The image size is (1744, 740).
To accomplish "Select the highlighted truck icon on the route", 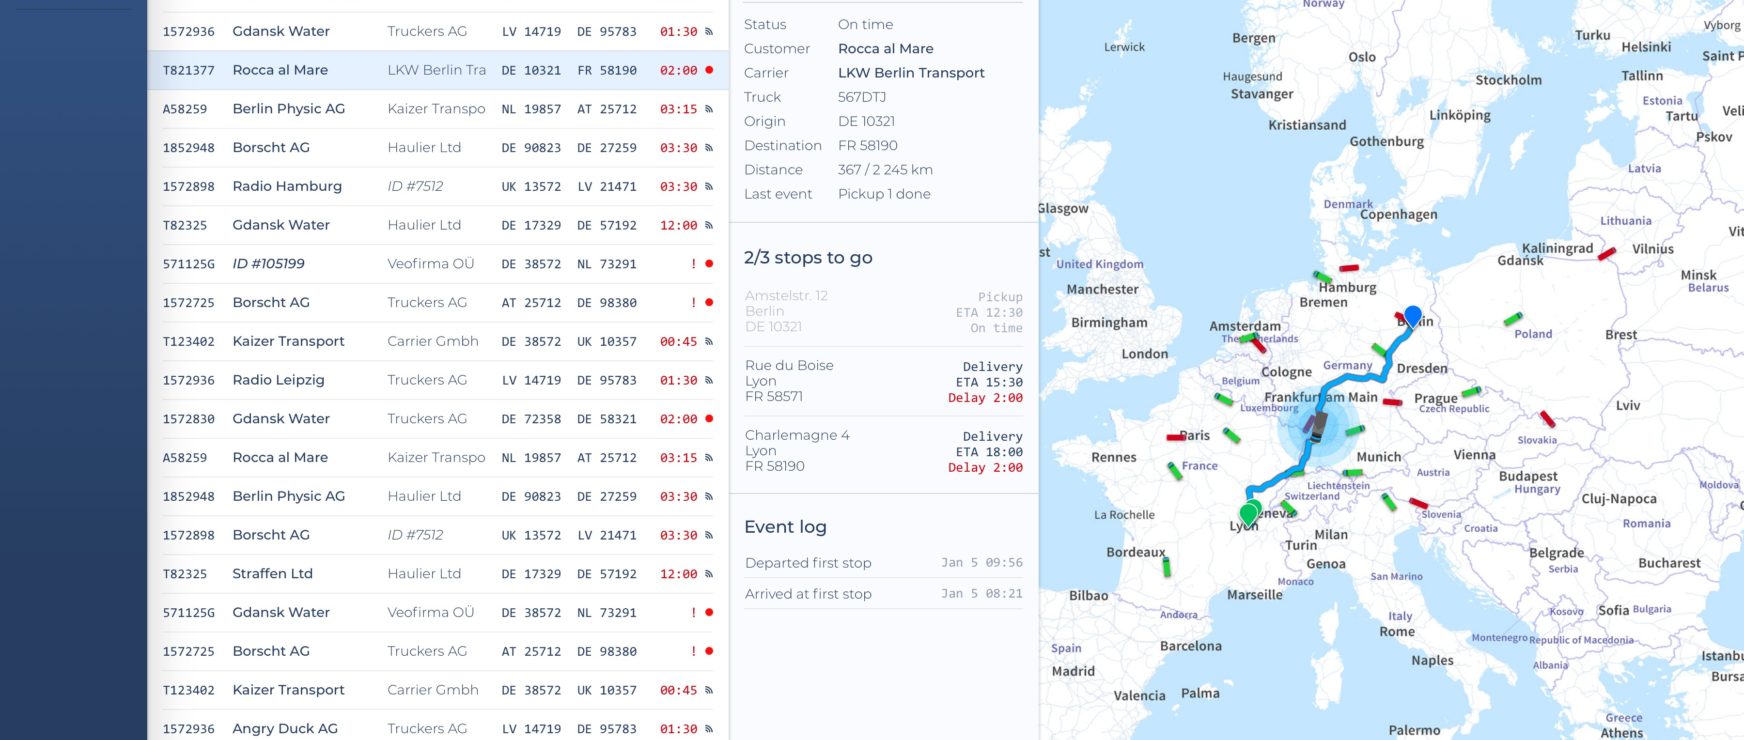I will pyautogui.click(x=1317, y=427).
